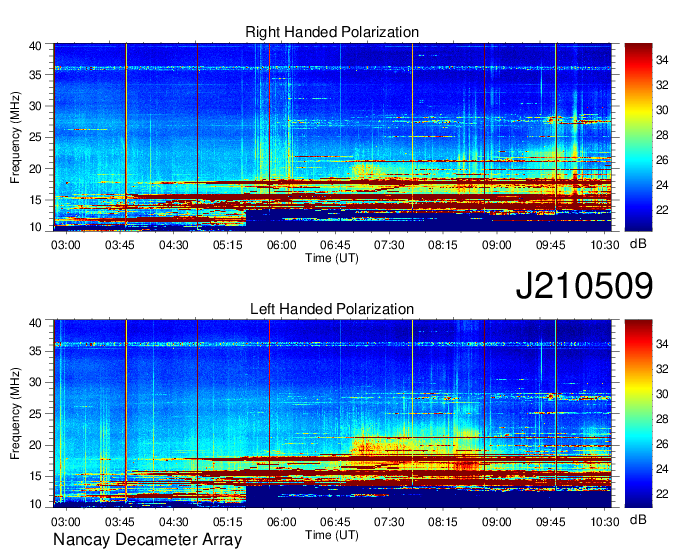This screenshot has height=552, width=680.
Task: Click "Time (UT)" under the Right Handed plot
Action: pos(332,258)
